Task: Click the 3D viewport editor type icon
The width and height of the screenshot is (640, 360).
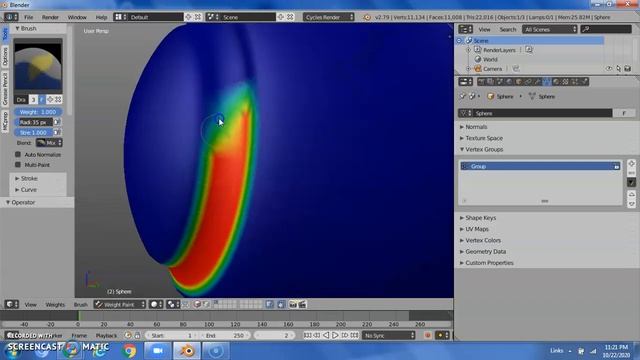Action: [11, 304]
